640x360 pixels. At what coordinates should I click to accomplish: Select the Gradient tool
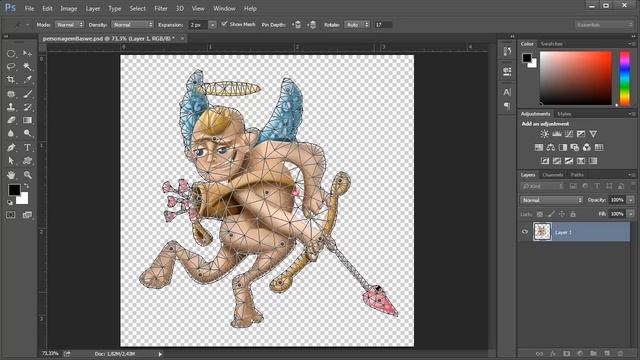point(27,120)
